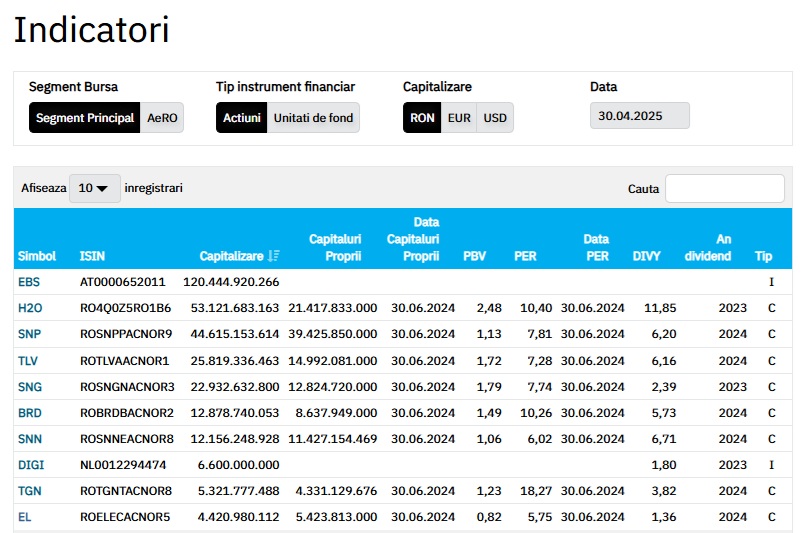Set capitalization currency to USD
803x533 pixels.
pos(495,118)
